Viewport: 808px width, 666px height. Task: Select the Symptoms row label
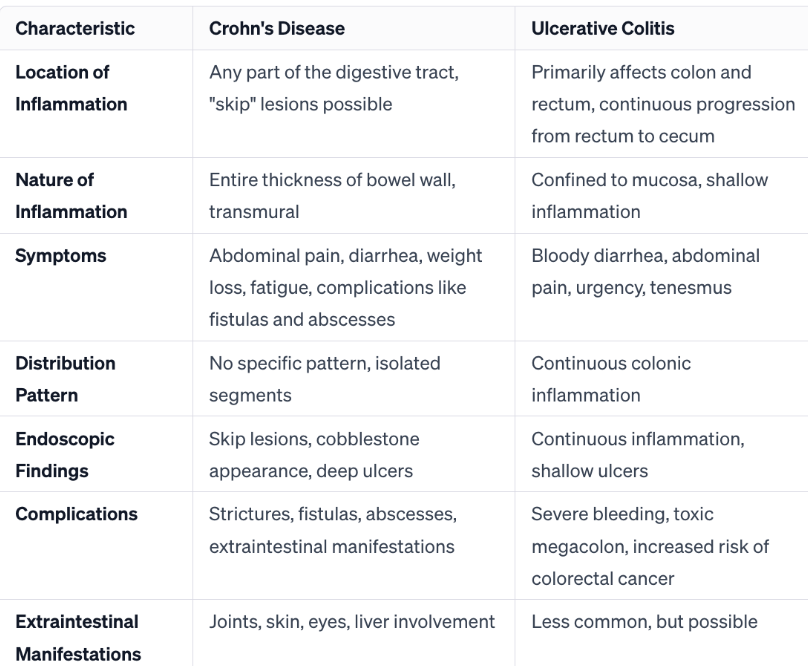pyautogui.click(x=61, y=256)
